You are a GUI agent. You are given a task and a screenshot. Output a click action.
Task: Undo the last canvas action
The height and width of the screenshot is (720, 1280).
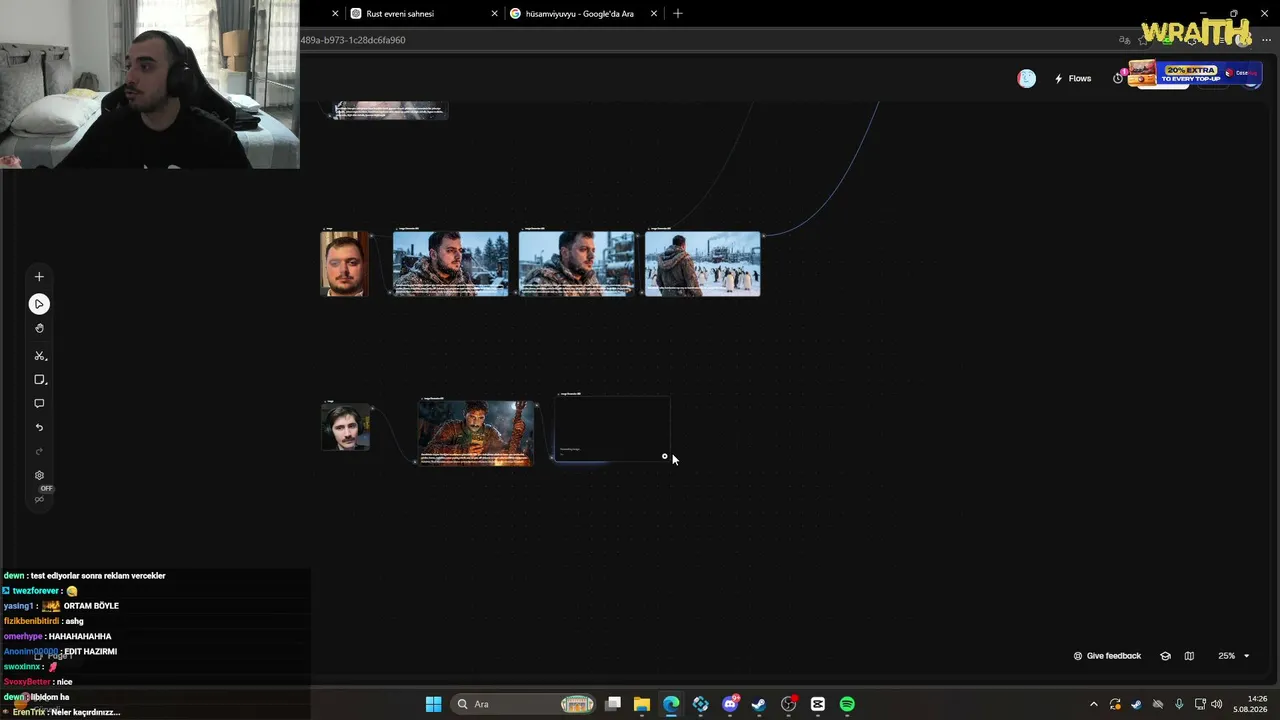tap(39, 428)
